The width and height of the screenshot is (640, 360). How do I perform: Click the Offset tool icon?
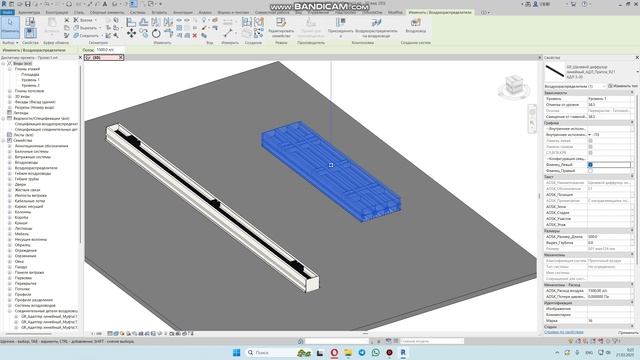tap(144, 22)
